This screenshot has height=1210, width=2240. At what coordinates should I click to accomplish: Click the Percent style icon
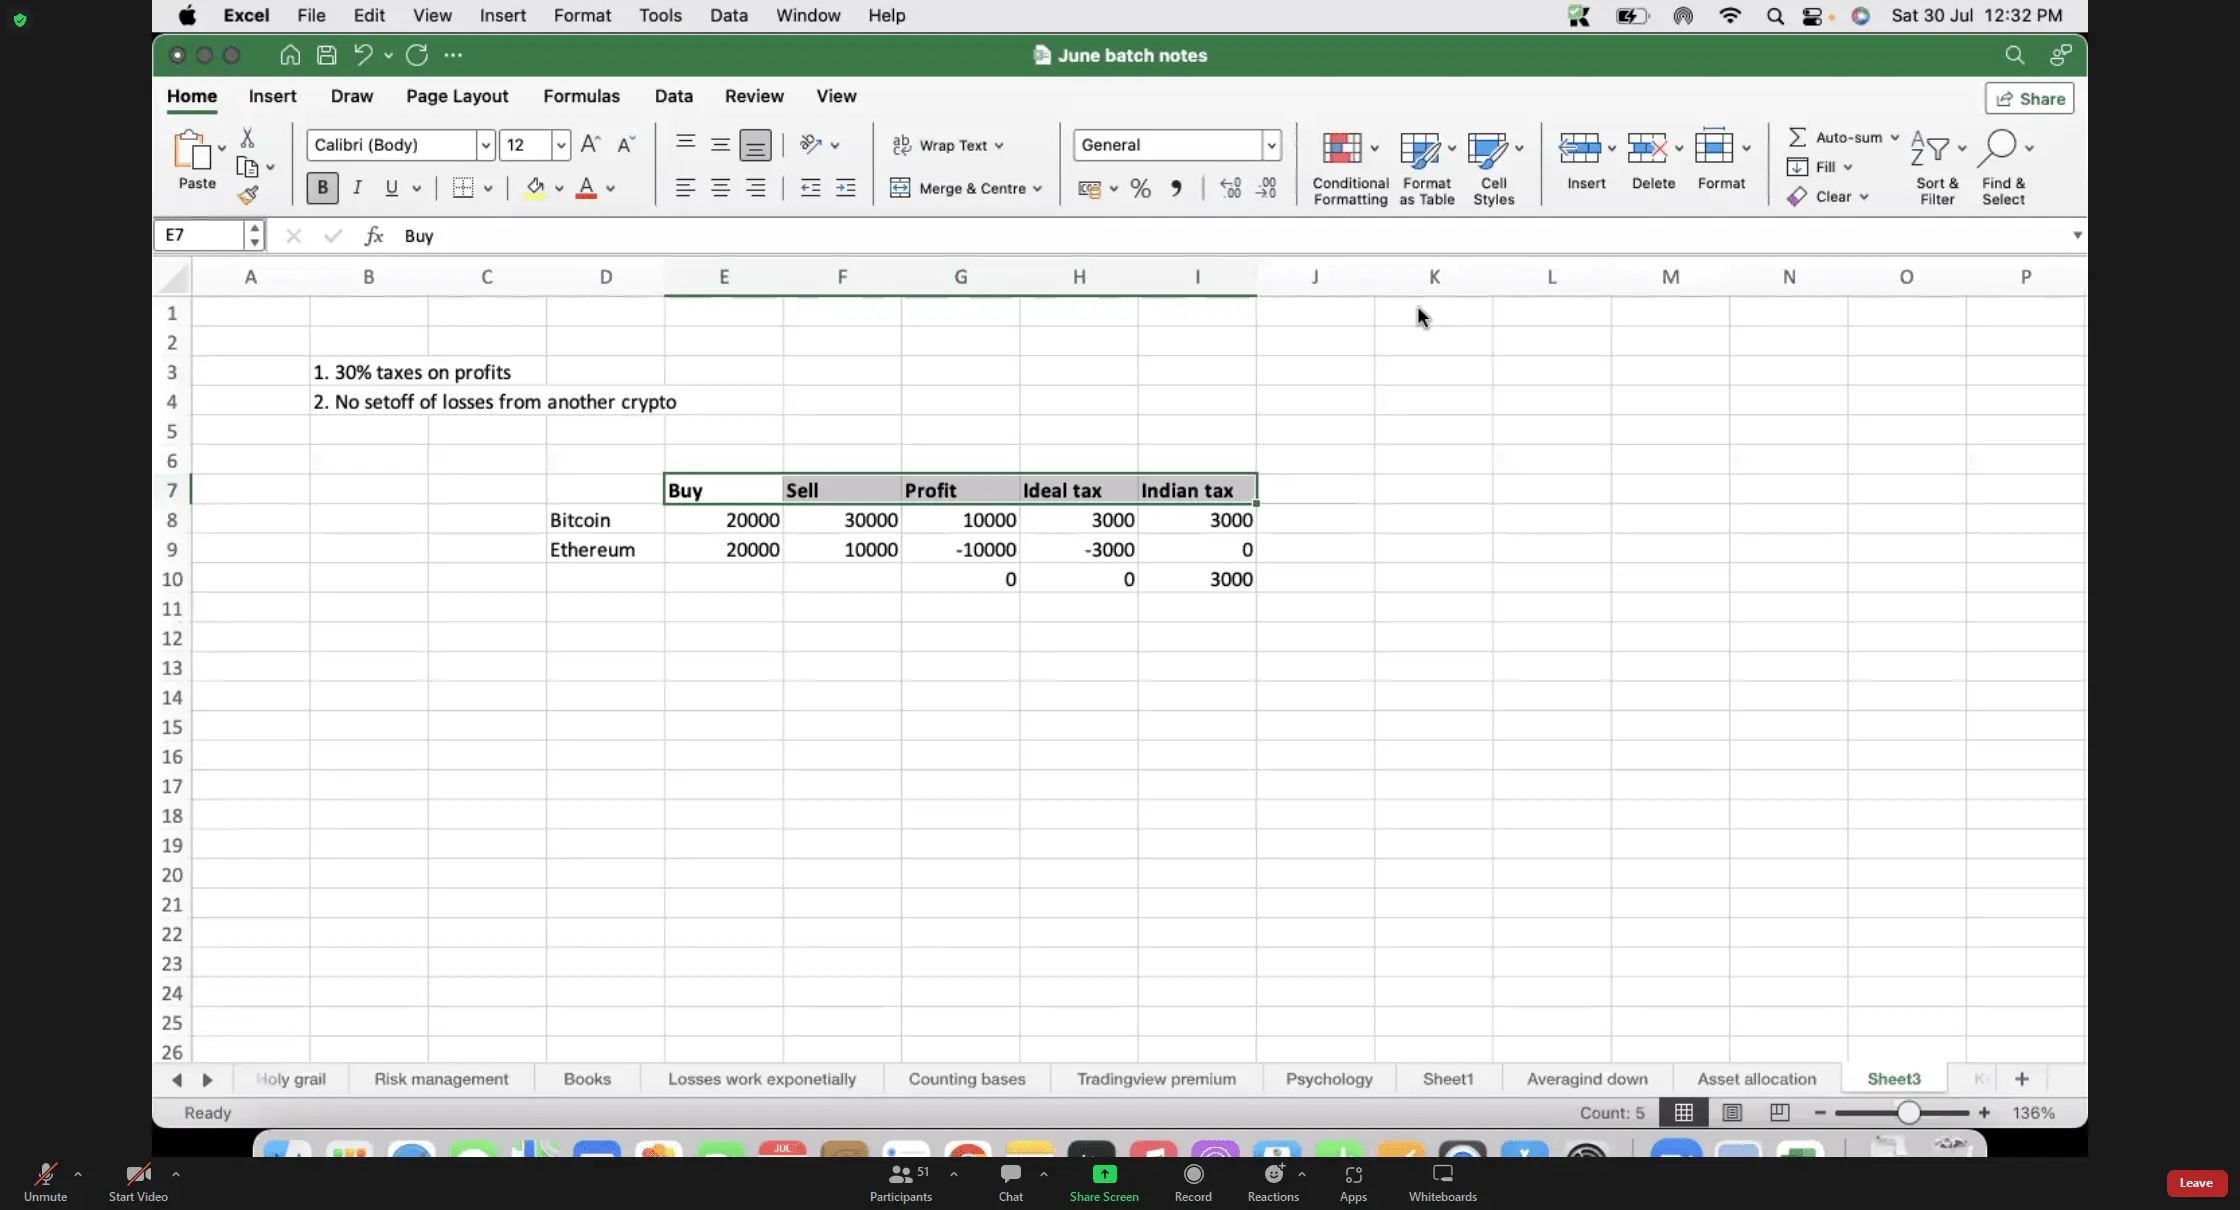click(x=1140, y=188)
